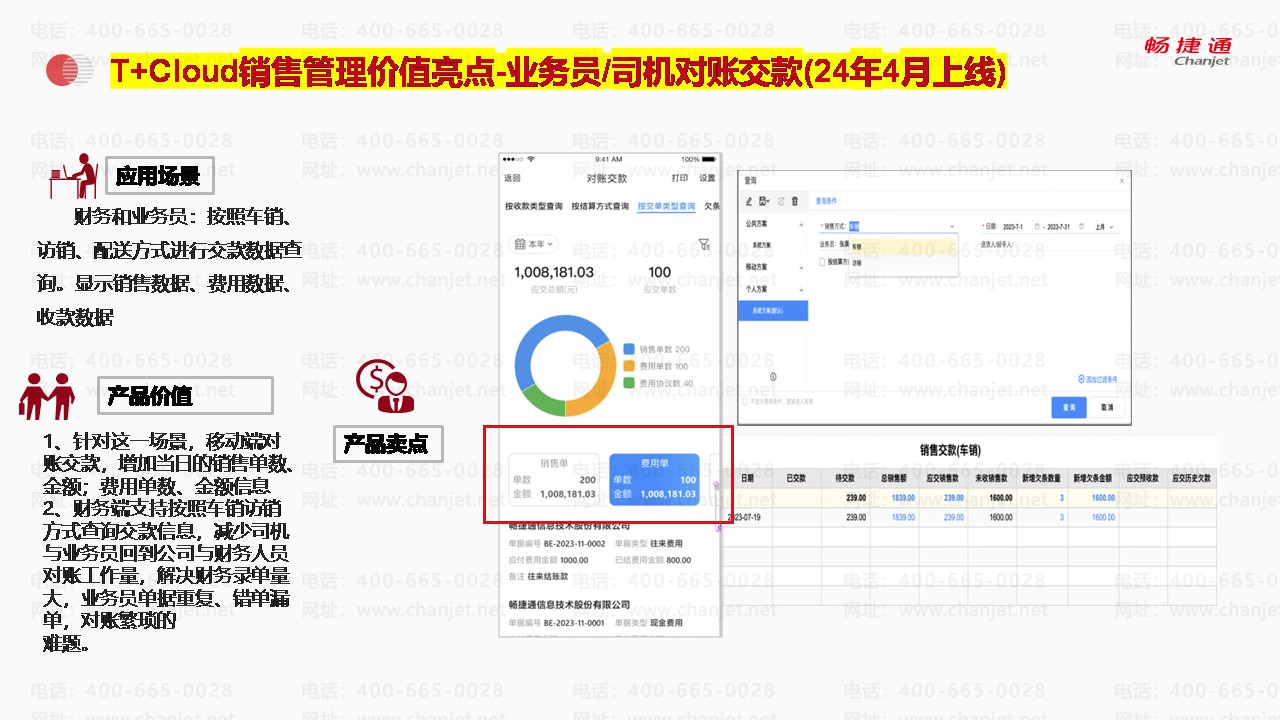Click the 添加过滤条件 link
Viewport: 1280px width, 720px height.
tap(1100, 380)
